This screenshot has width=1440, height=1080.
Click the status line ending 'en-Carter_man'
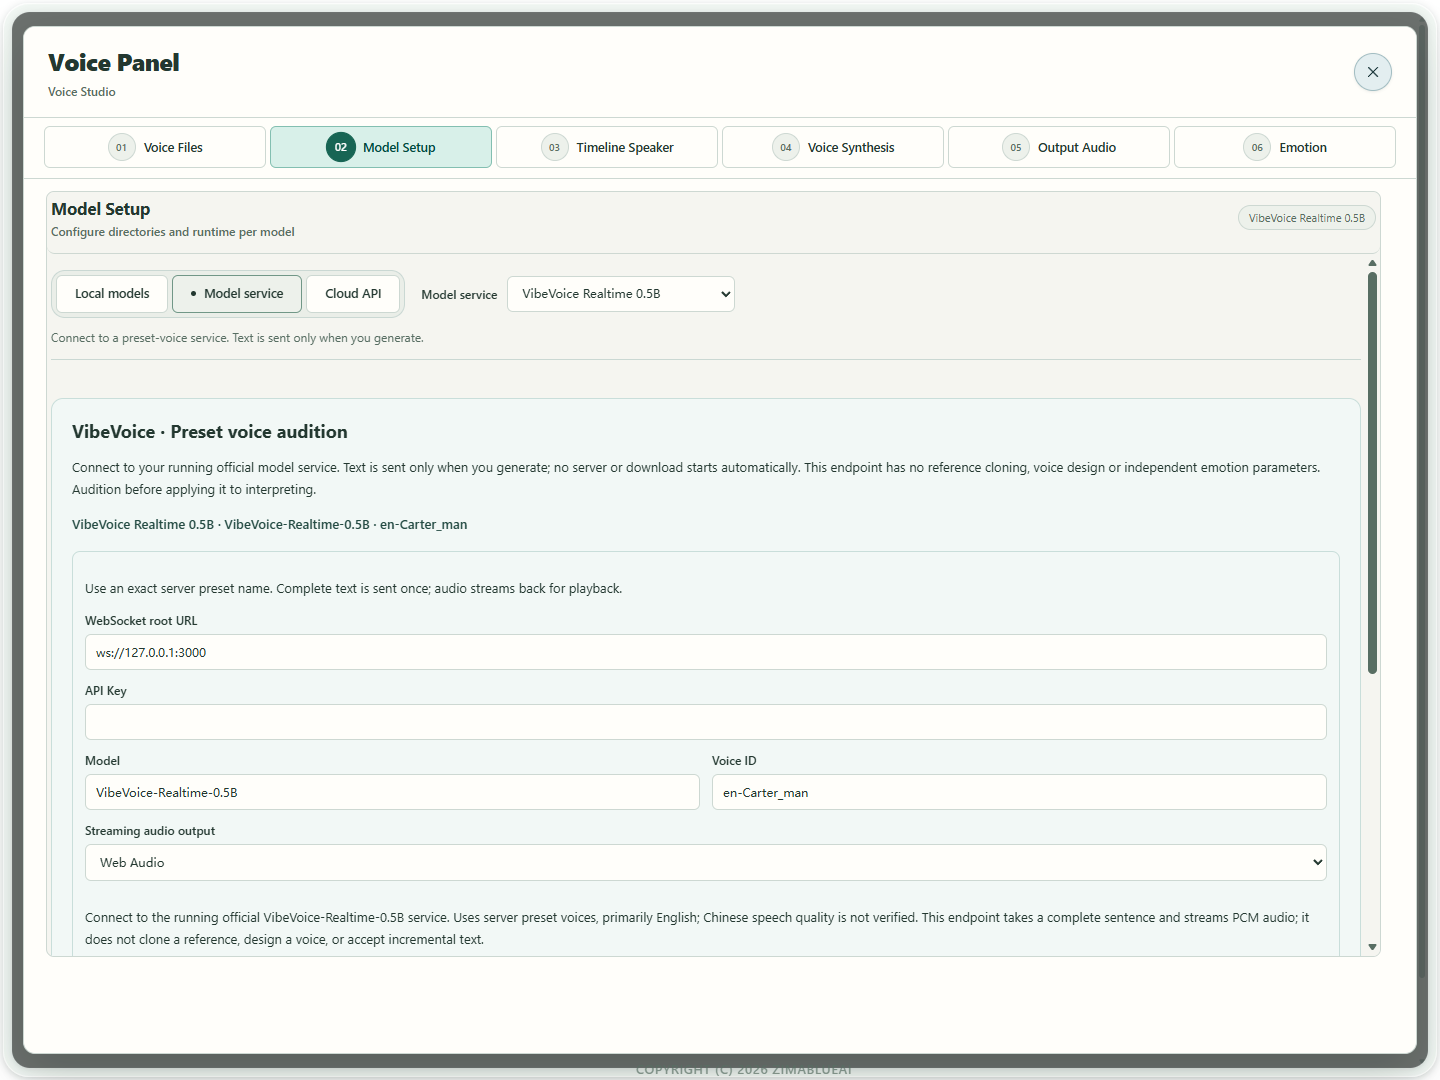click(x=270, y=525)
